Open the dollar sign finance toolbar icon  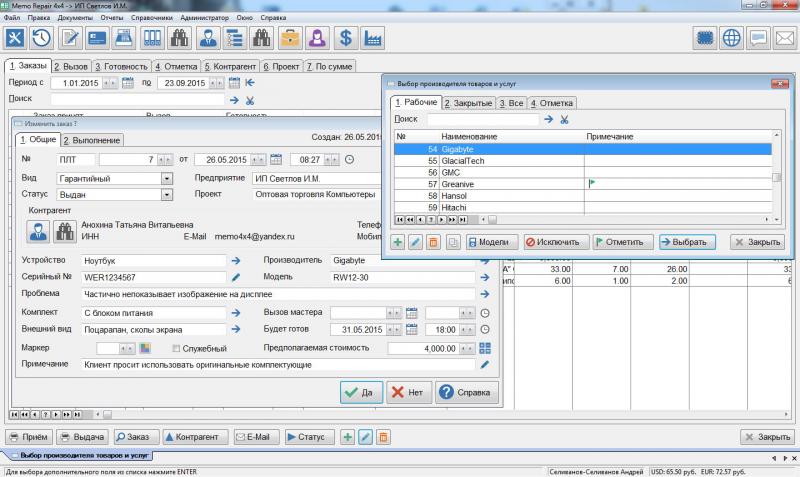[x=345, y=38]
